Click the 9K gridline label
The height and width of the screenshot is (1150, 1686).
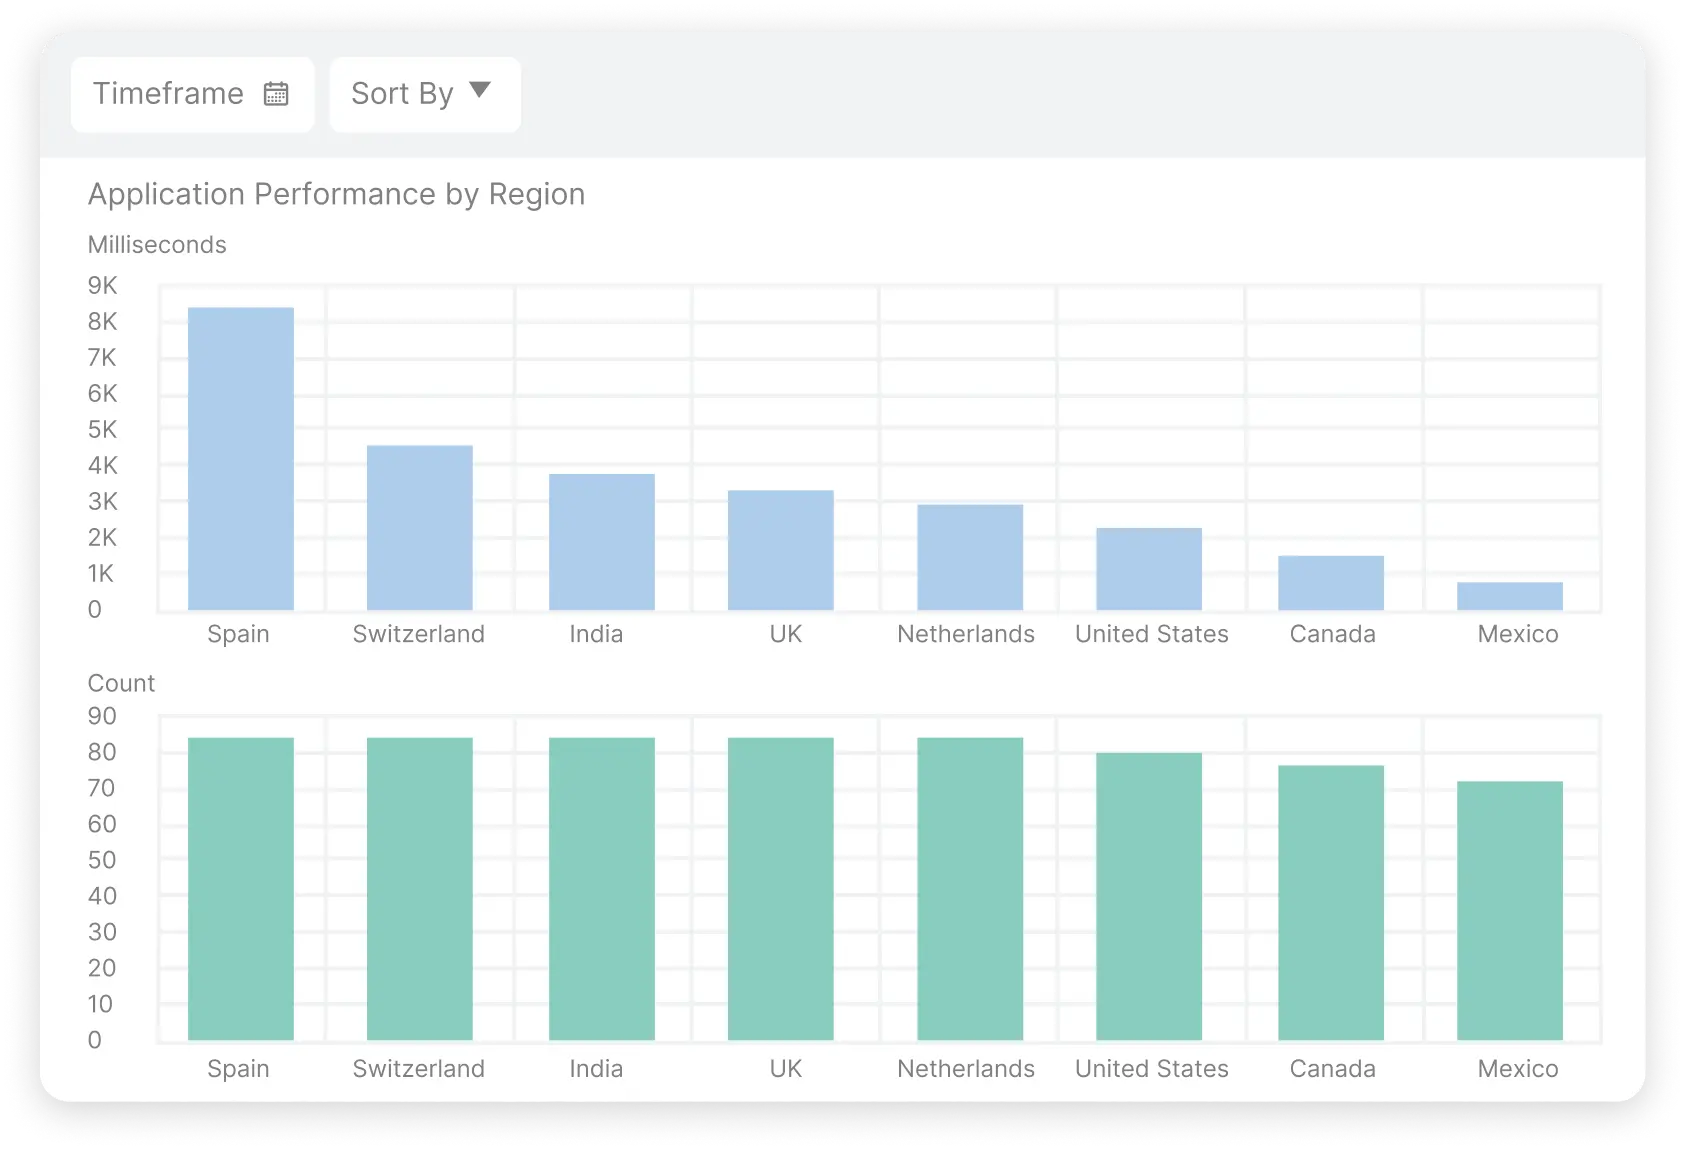(101, 285)
